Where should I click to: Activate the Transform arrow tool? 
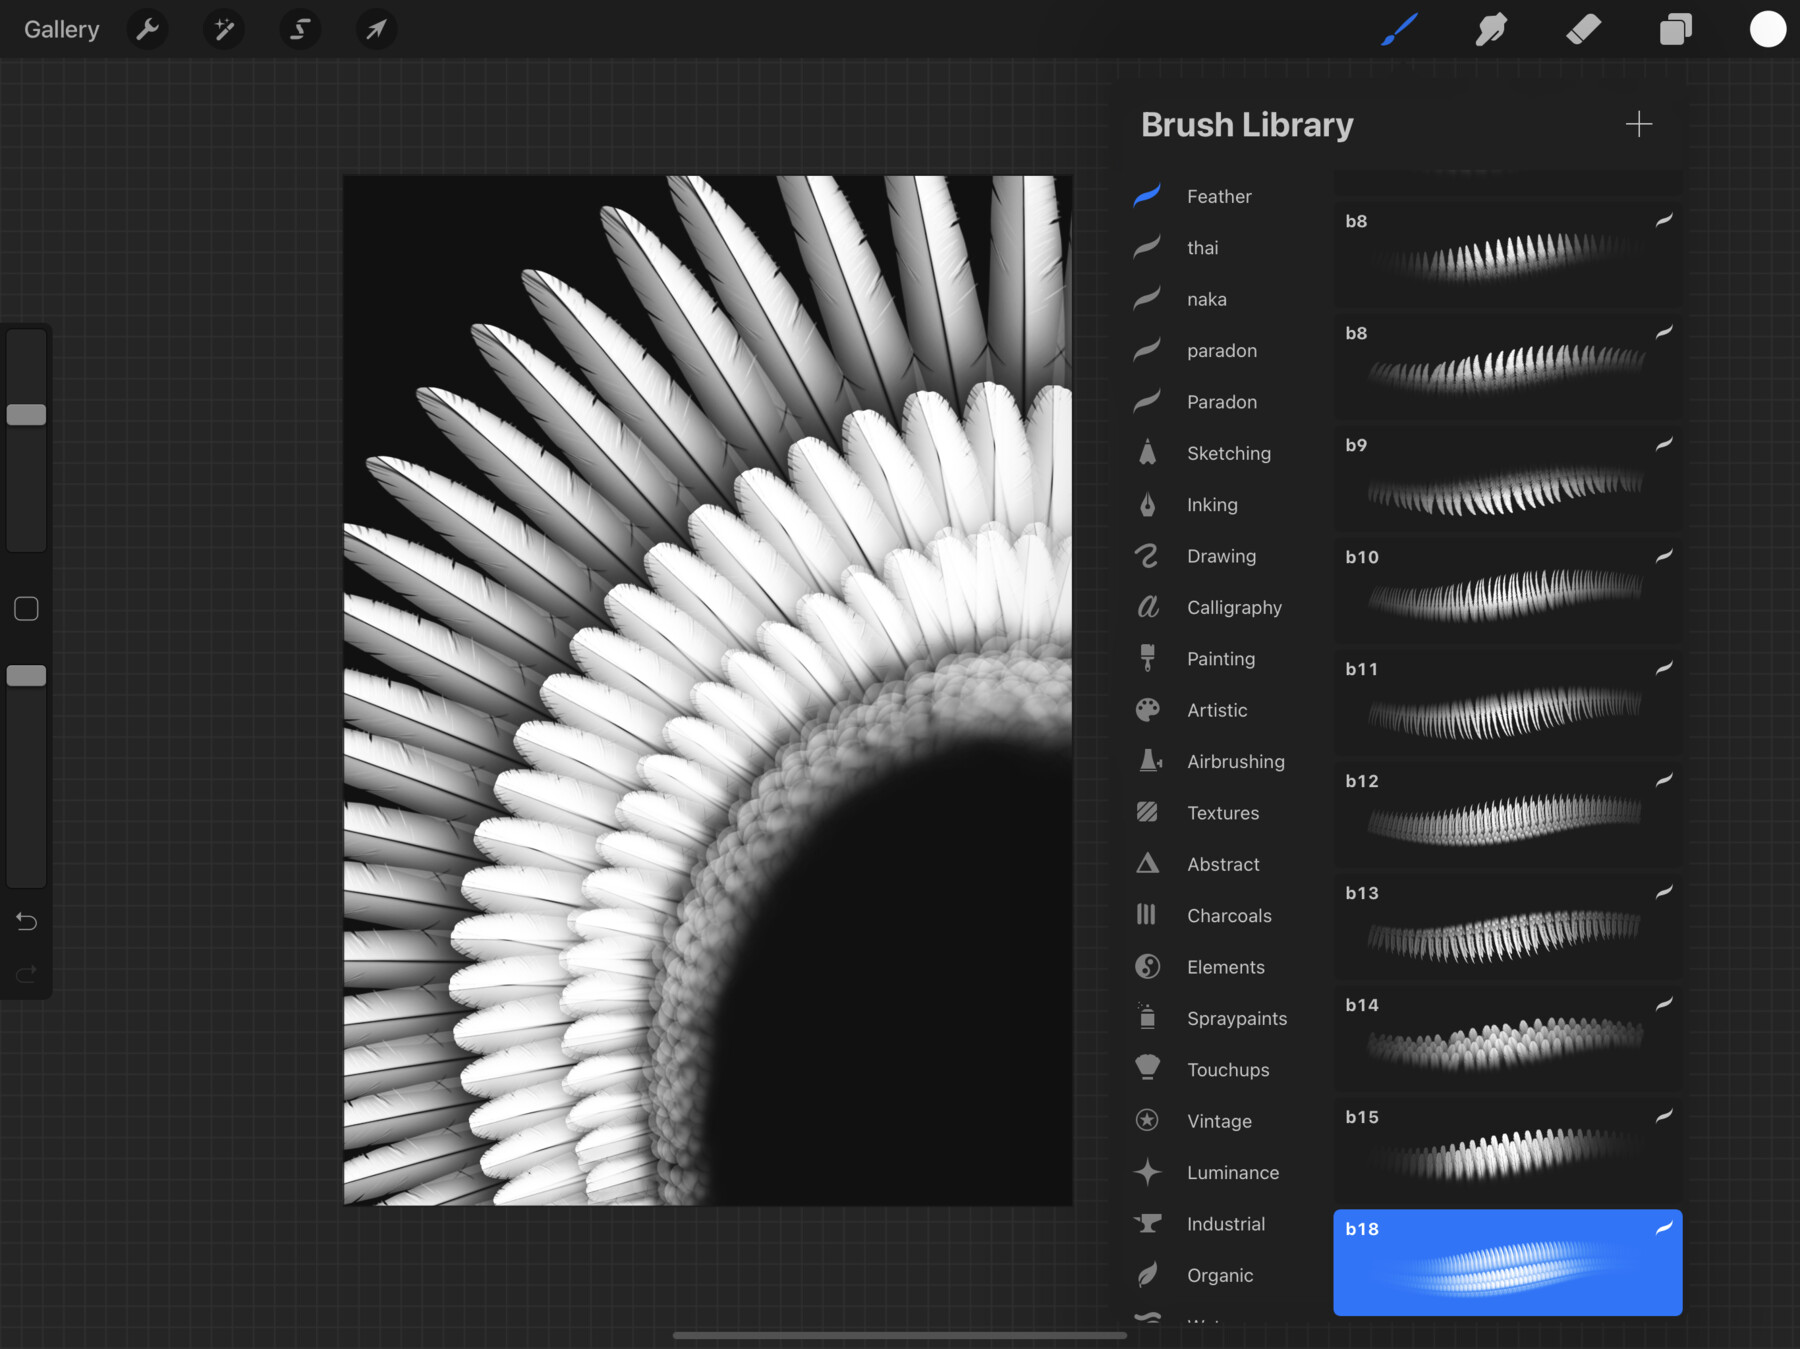(376, 30)
